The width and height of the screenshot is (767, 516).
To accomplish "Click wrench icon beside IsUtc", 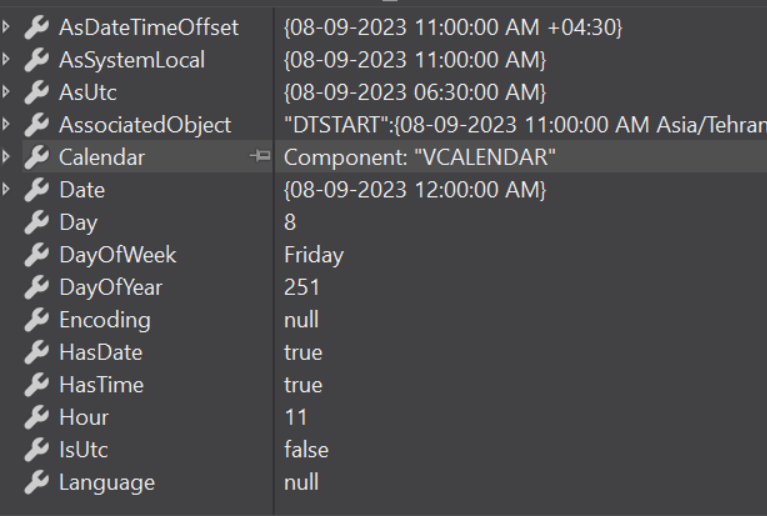I will pyautogui.click(x=38, y=450).
